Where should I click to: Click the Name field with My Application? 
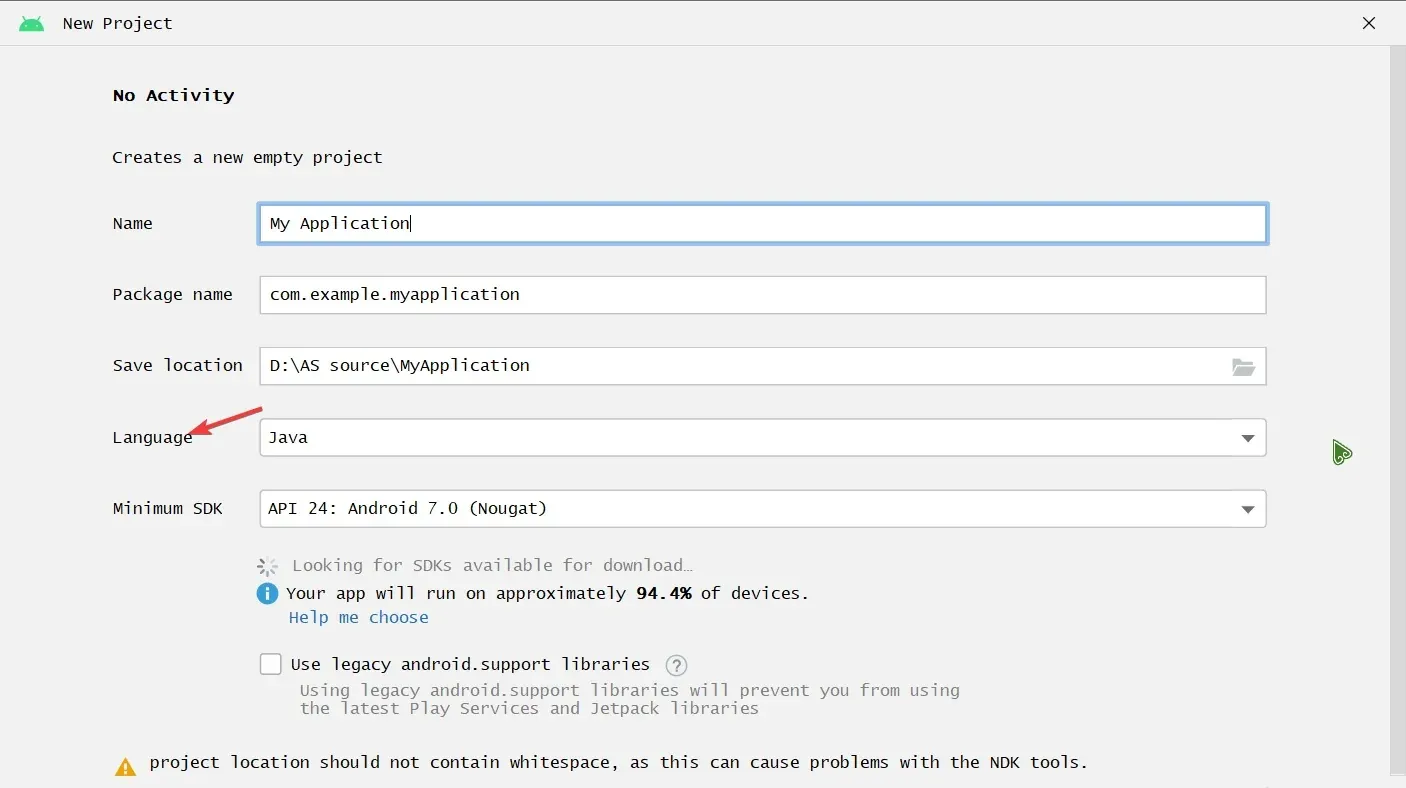[763, 224]
